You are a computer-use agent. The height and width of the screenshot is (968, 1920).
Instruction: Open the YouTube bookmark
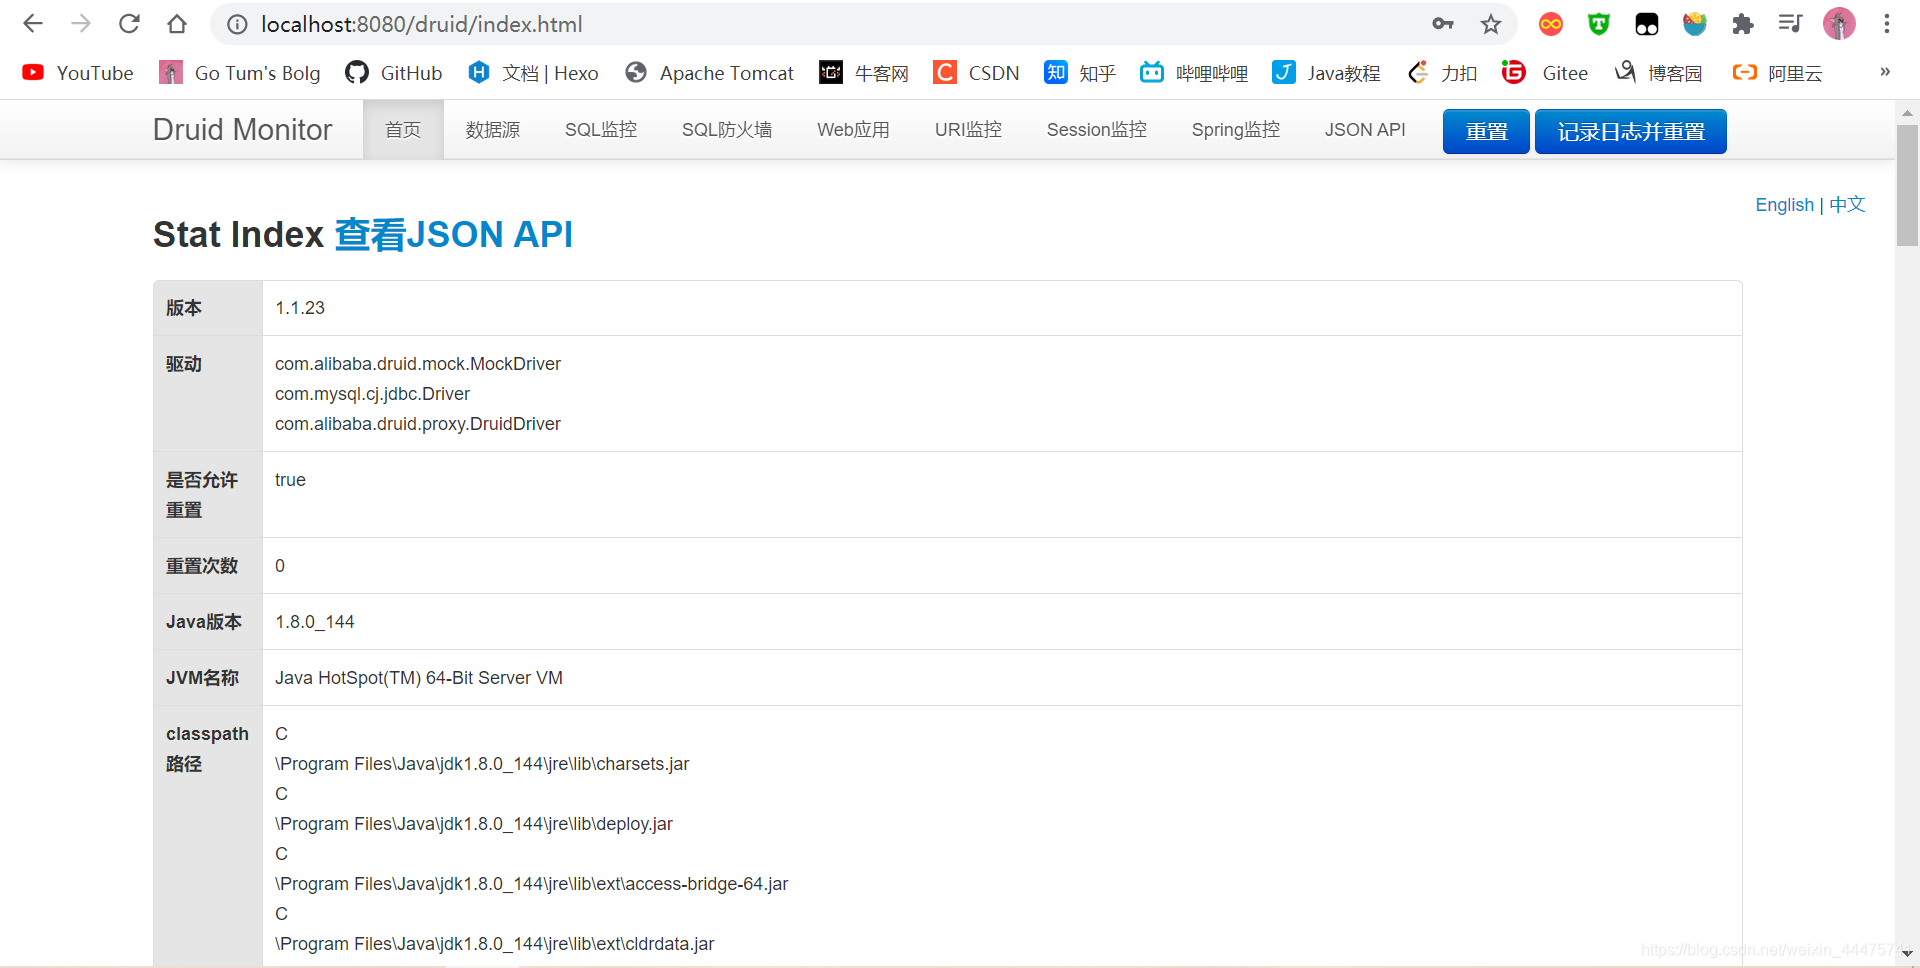(x=78, y=73)
